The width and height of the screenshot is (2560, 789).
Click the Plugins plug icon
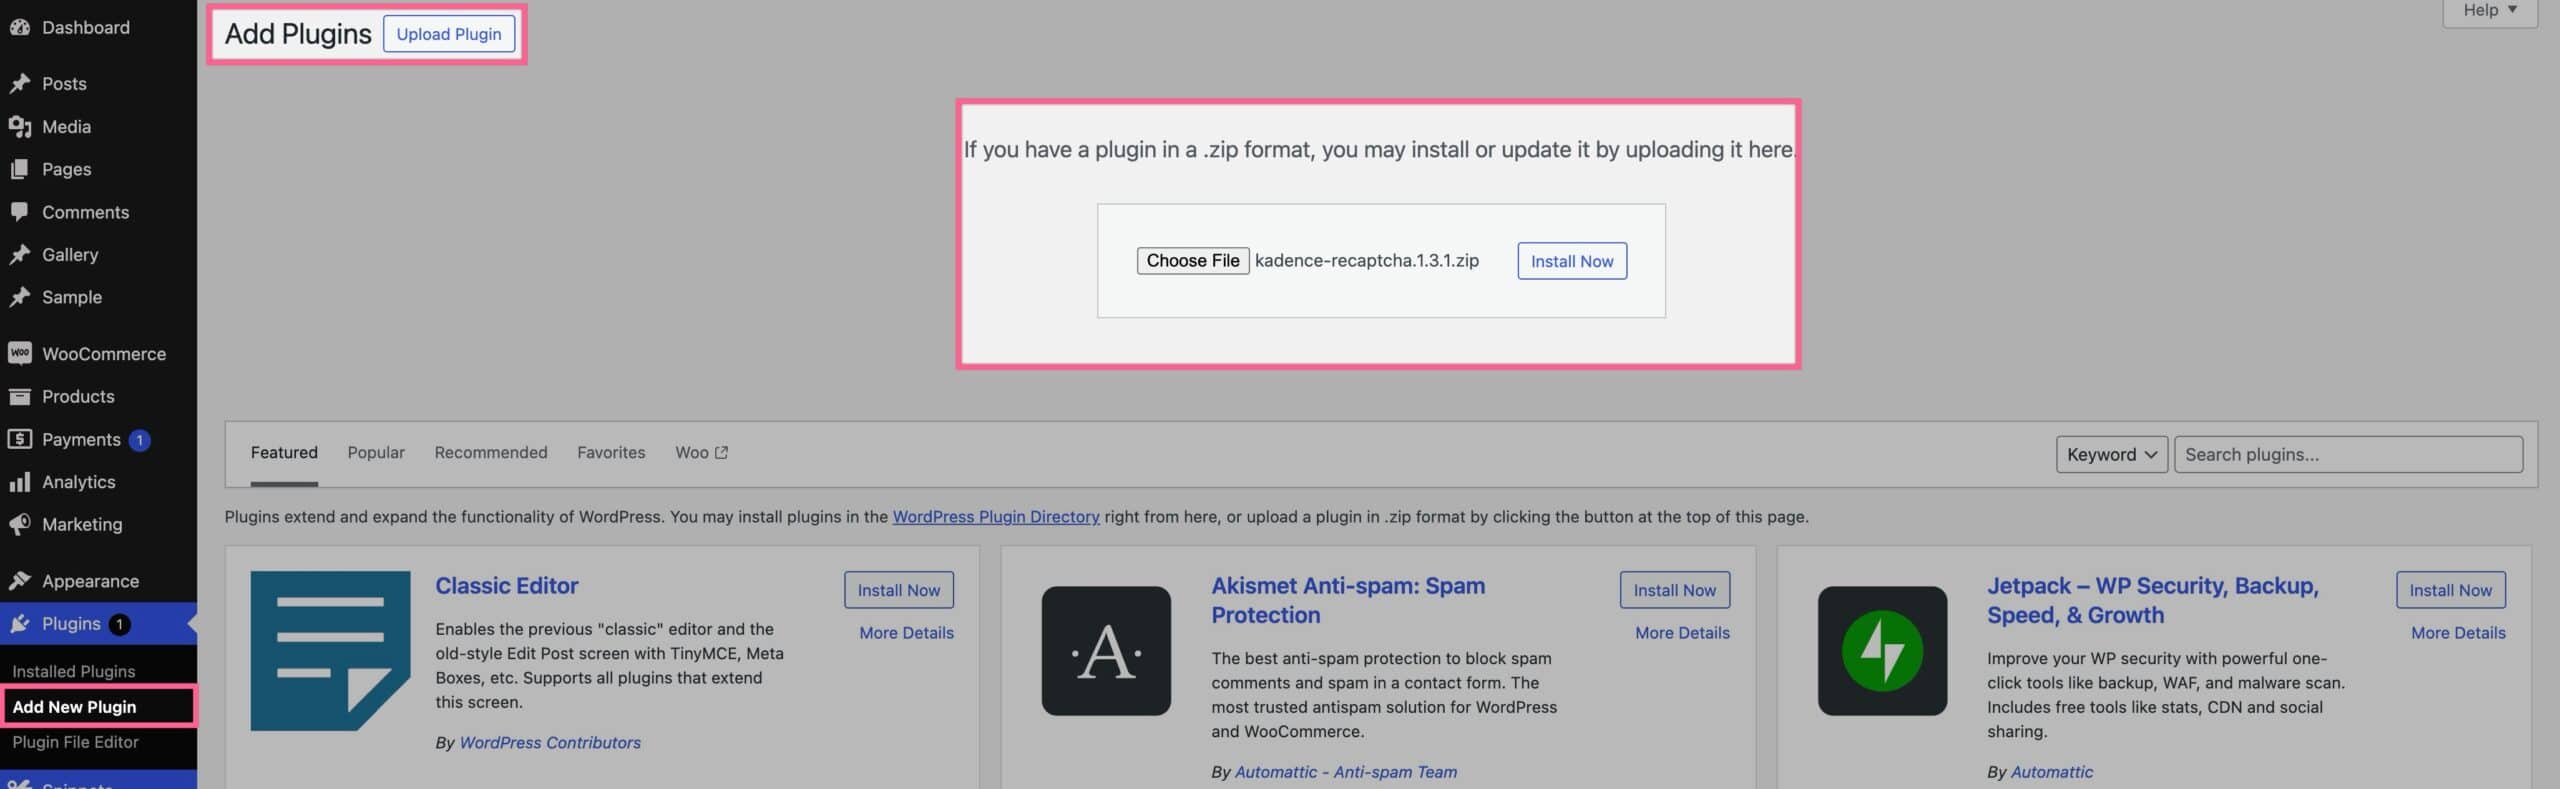pos(19,624)
